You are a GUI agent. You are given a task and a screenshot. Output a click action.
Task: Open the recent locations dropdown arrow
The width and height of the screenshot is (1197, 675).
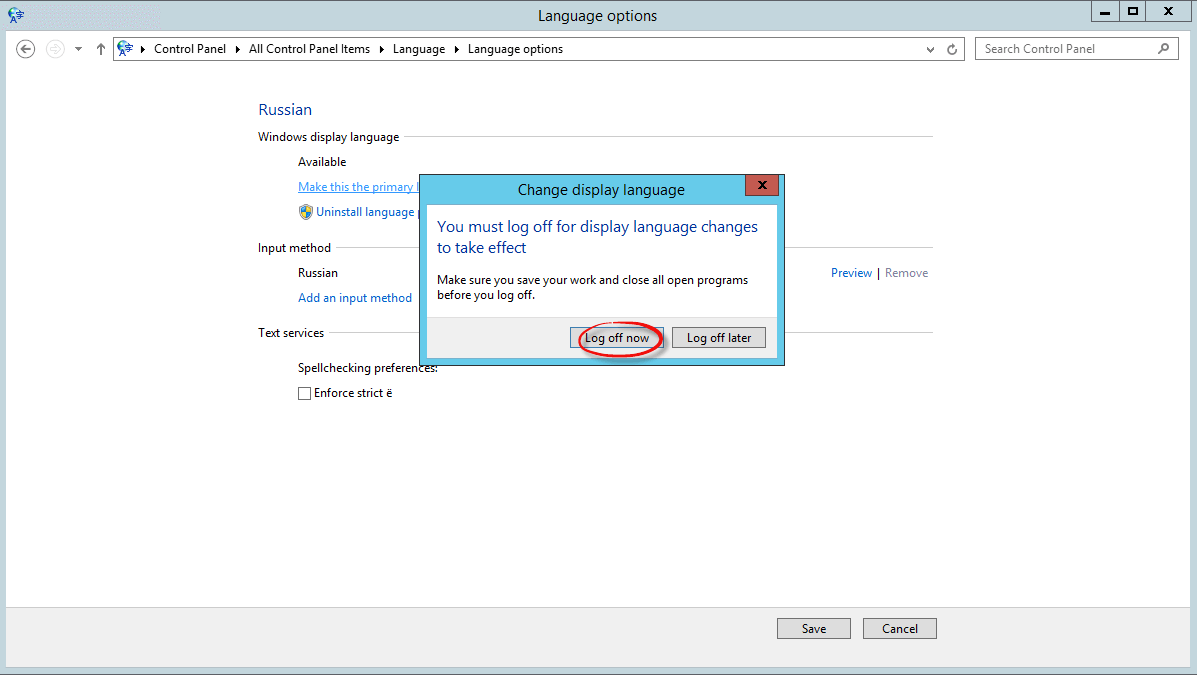78,49
